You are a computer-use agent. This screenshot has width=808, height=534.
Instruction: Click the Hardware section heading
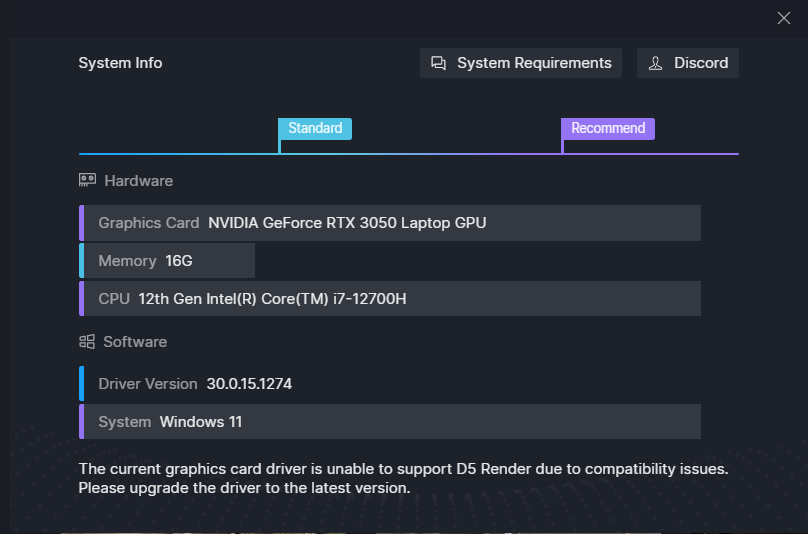point(139,181)
